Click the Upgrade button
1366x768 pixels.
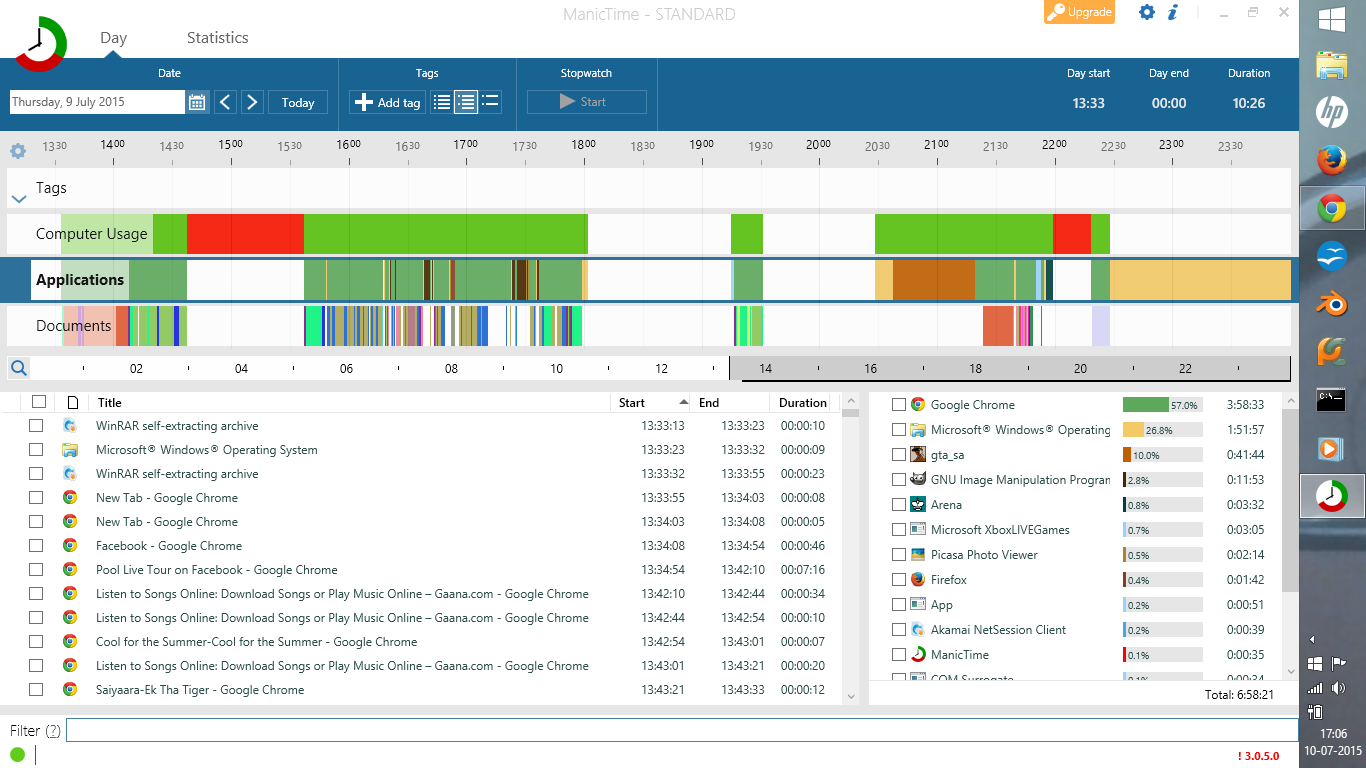pos(1079,13)
